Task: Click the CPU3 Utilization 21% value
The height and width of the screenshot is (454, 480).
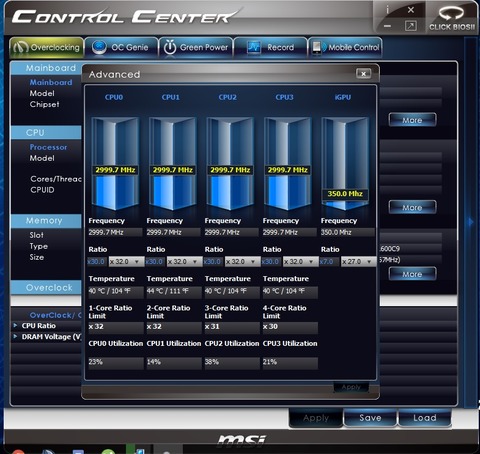Action: coord(290,363)
